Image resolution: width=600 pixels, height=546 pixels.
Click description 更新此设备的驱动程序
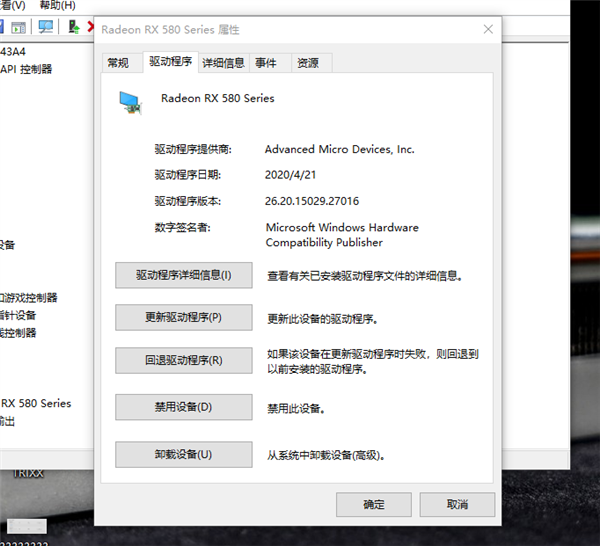pyautogui.click(x=323, y=319)
